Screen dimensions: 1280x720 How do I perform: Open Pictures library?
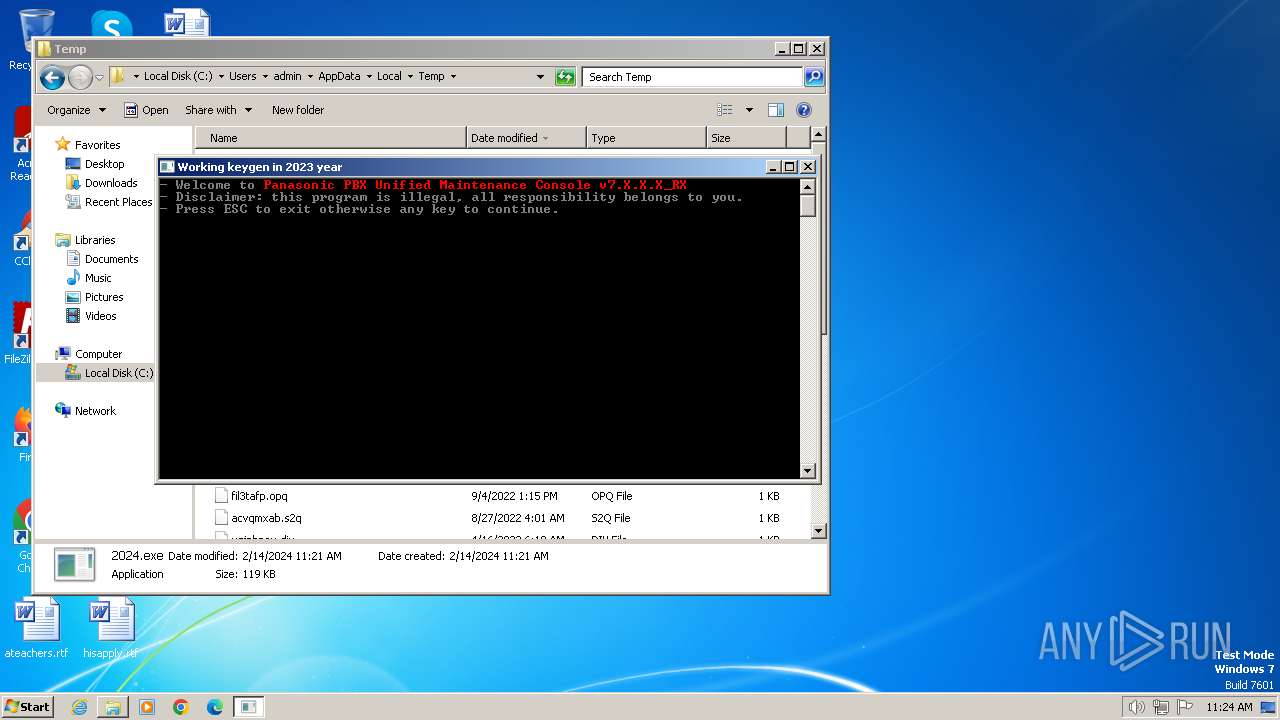tap(104, 297)
